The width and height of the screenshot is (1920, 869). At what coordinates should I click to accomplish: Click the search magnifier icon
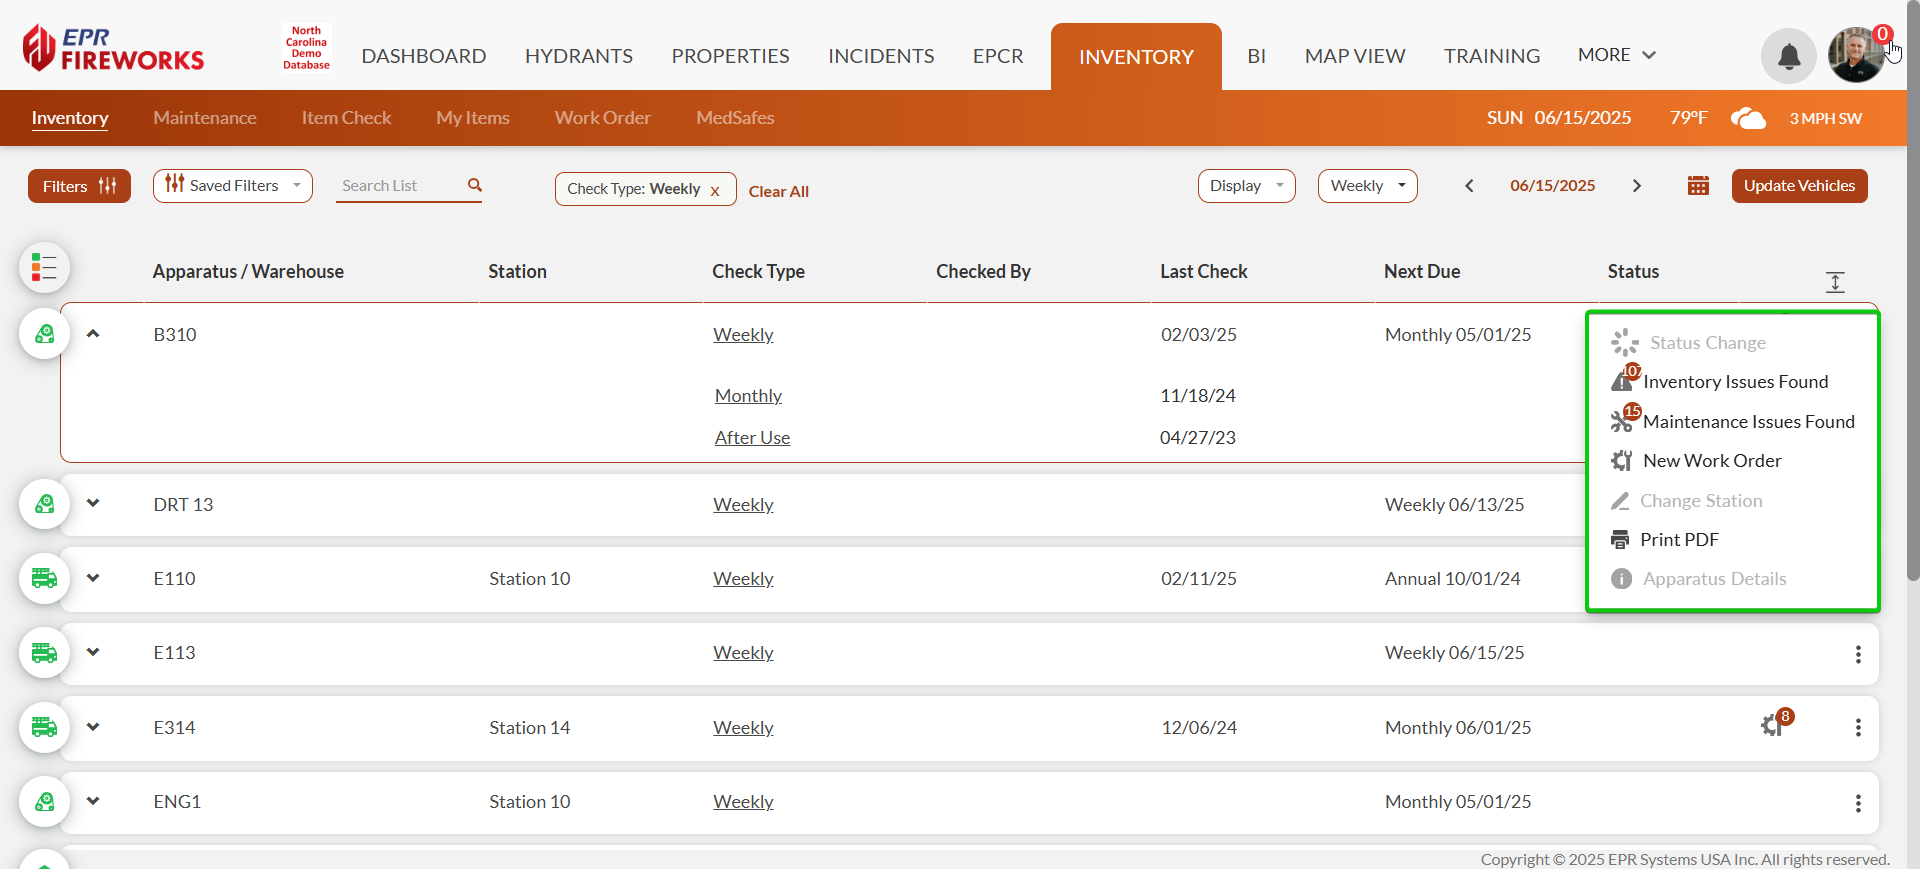point(474,185)
